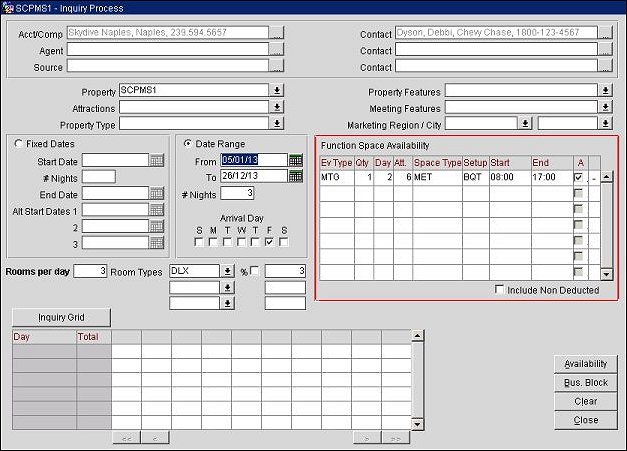Click ellipsis lookup button for Source
Image resolution: width=627 pixels, height=451 pixels.
[x=276, y=67]
